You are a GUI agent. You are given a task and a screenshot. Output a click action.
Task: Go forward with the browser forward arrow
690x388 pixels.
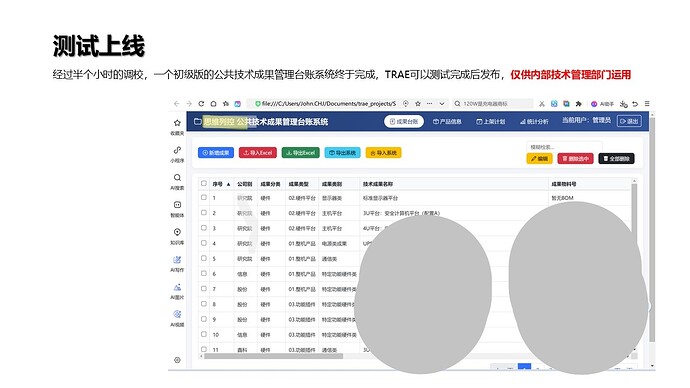pos(189,104)
